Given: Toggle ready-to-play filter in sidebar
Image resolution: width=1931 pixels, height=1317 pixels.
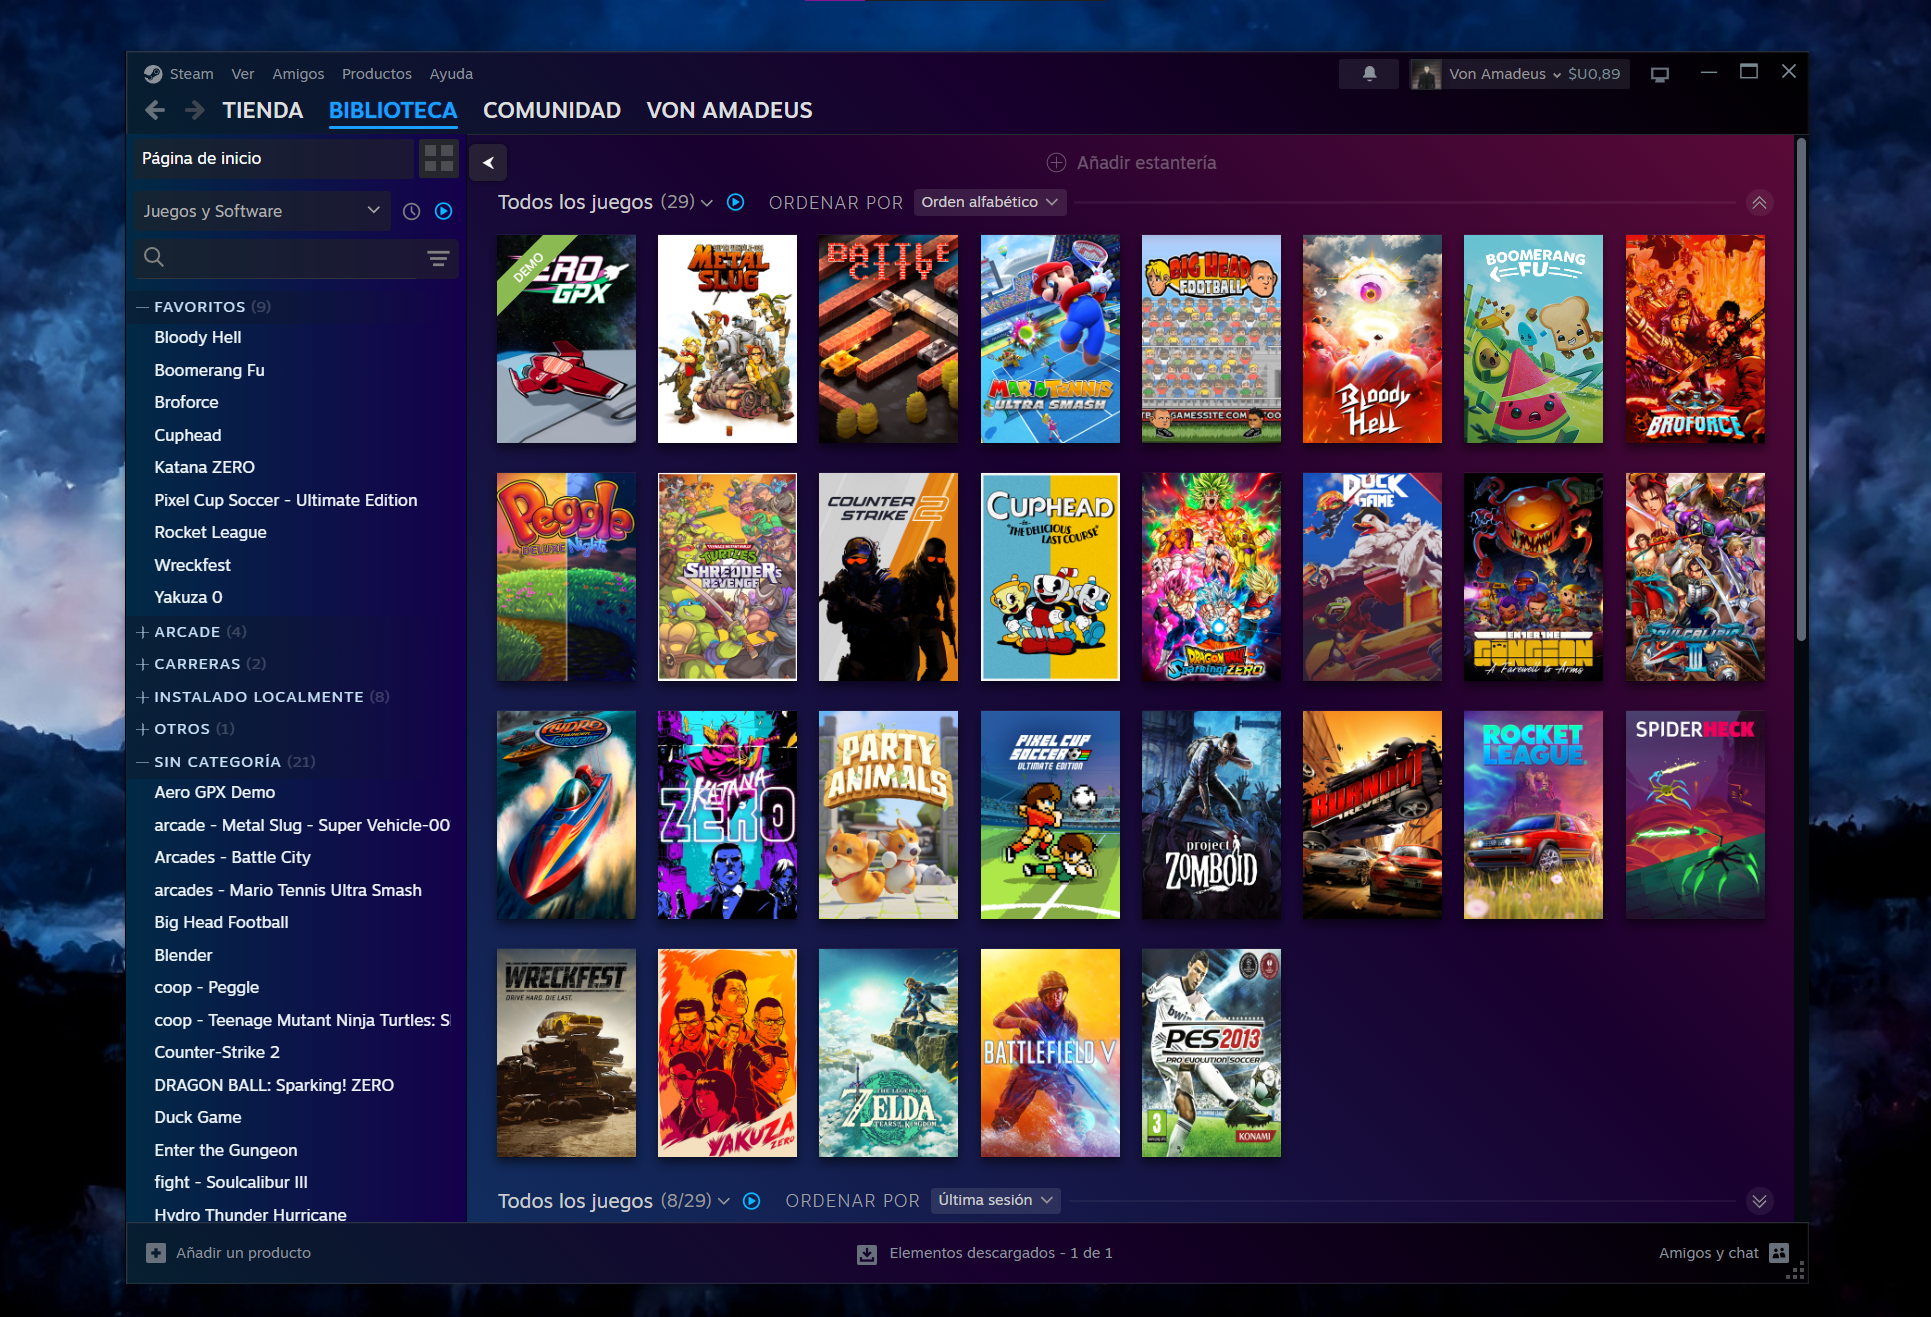Looking at the screenshot, I should point(444,211).
